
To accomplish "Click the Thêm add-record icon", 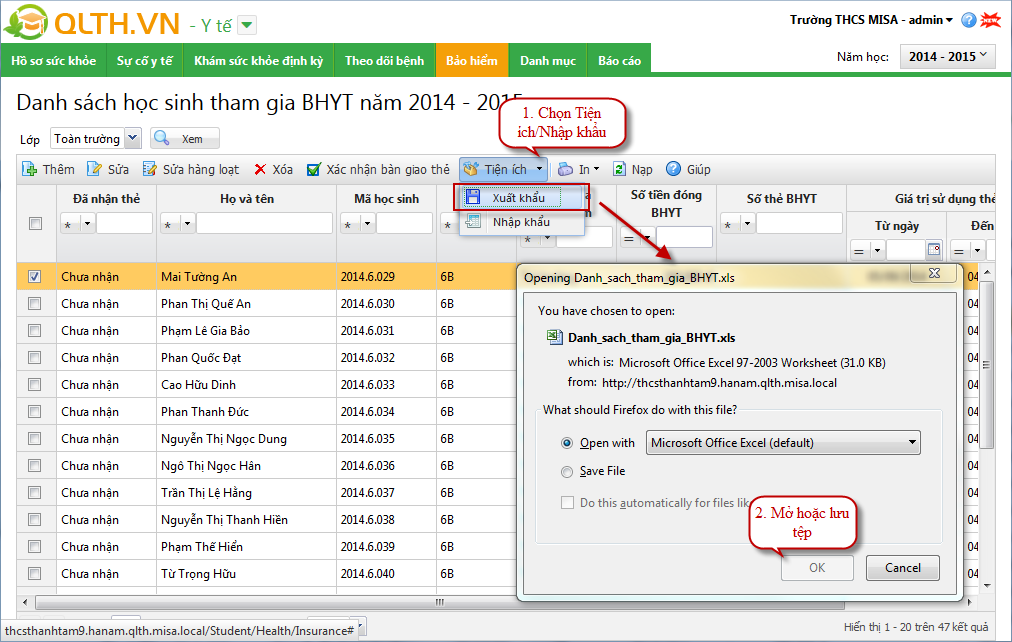I will point(30,170).
